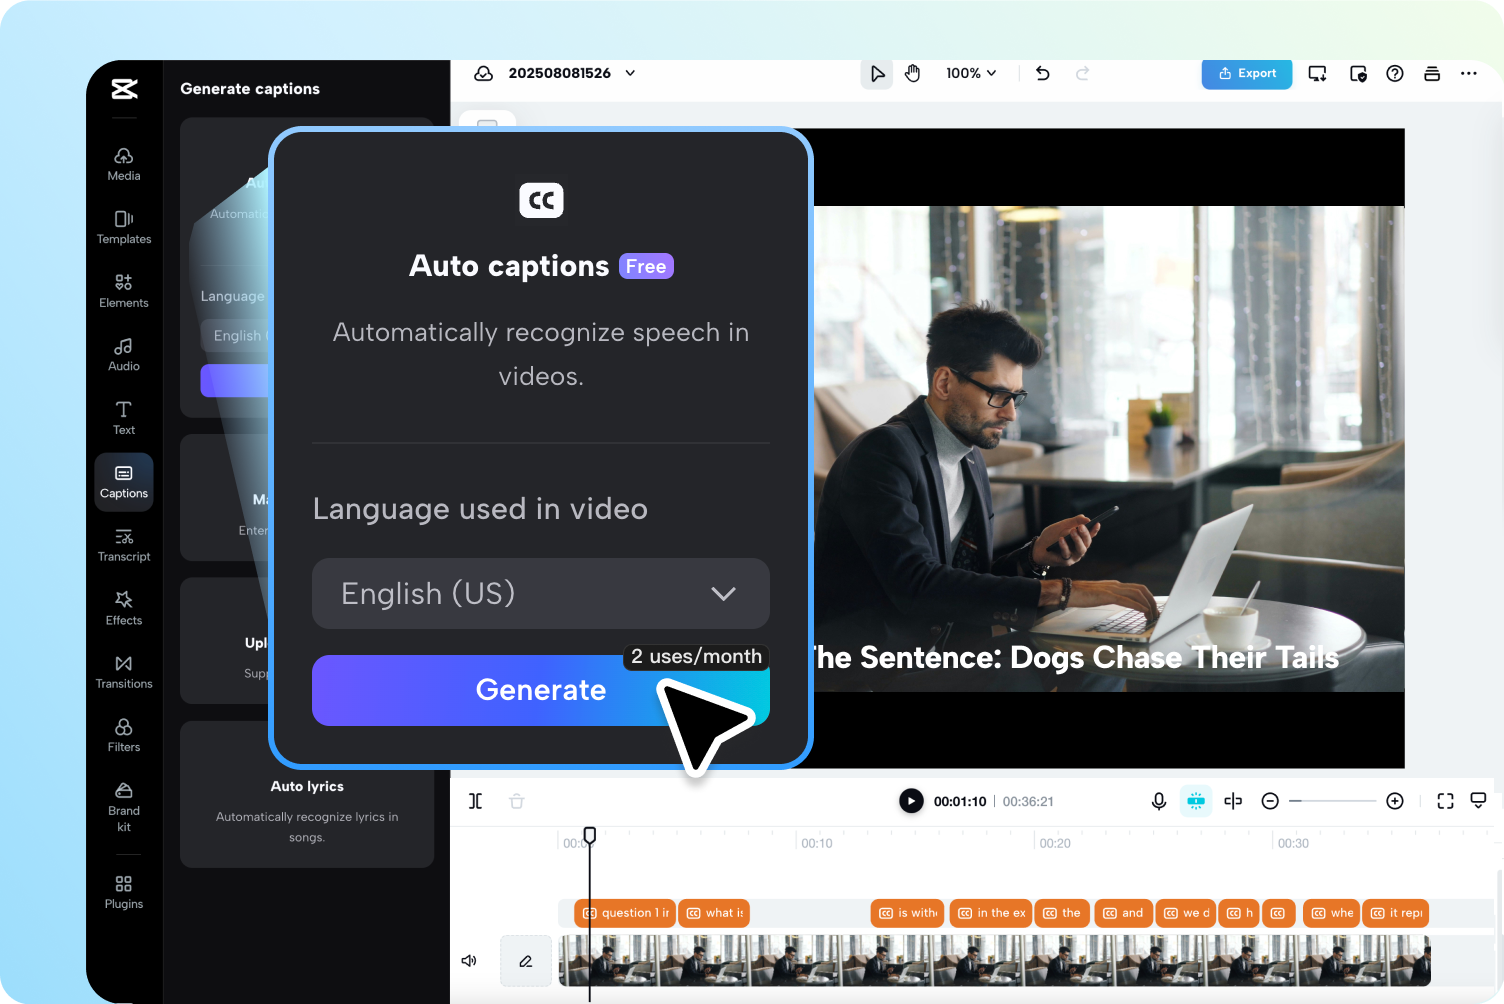Toggle the highlighted timeline snapping button

click(x=1196, y=801)
